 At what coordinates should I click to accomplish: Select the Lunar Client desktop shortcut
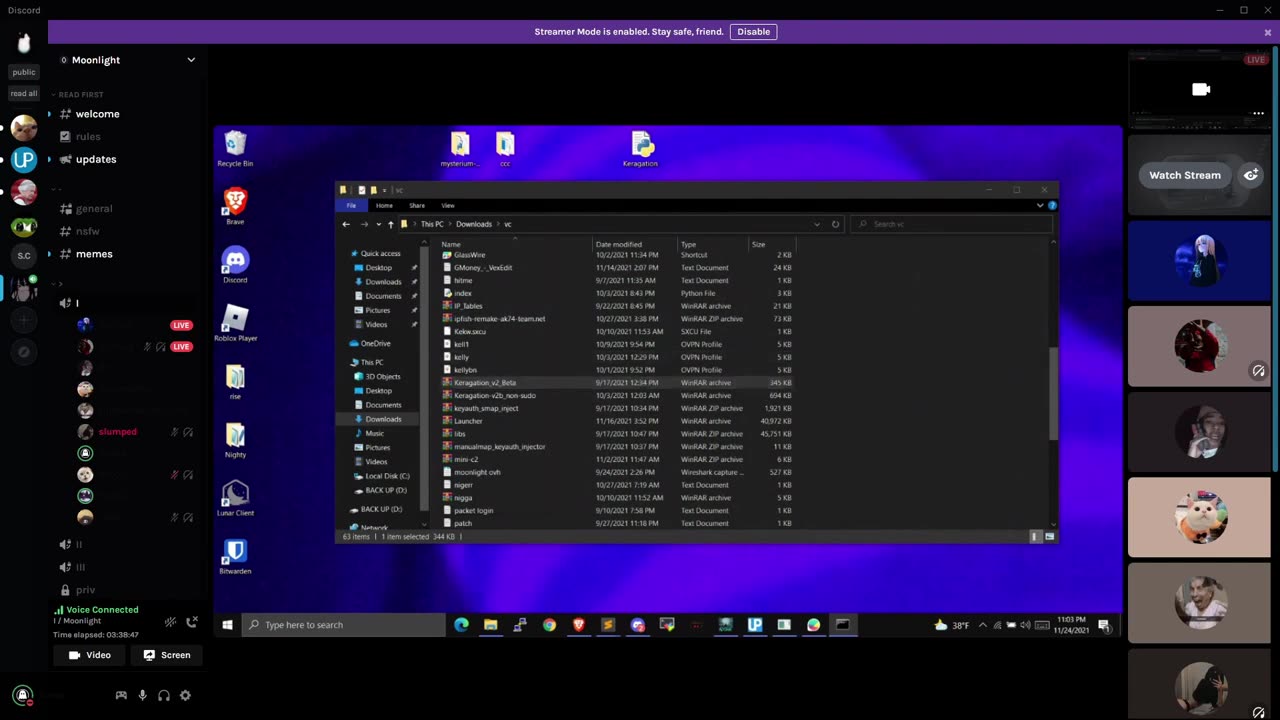[235, 498]
